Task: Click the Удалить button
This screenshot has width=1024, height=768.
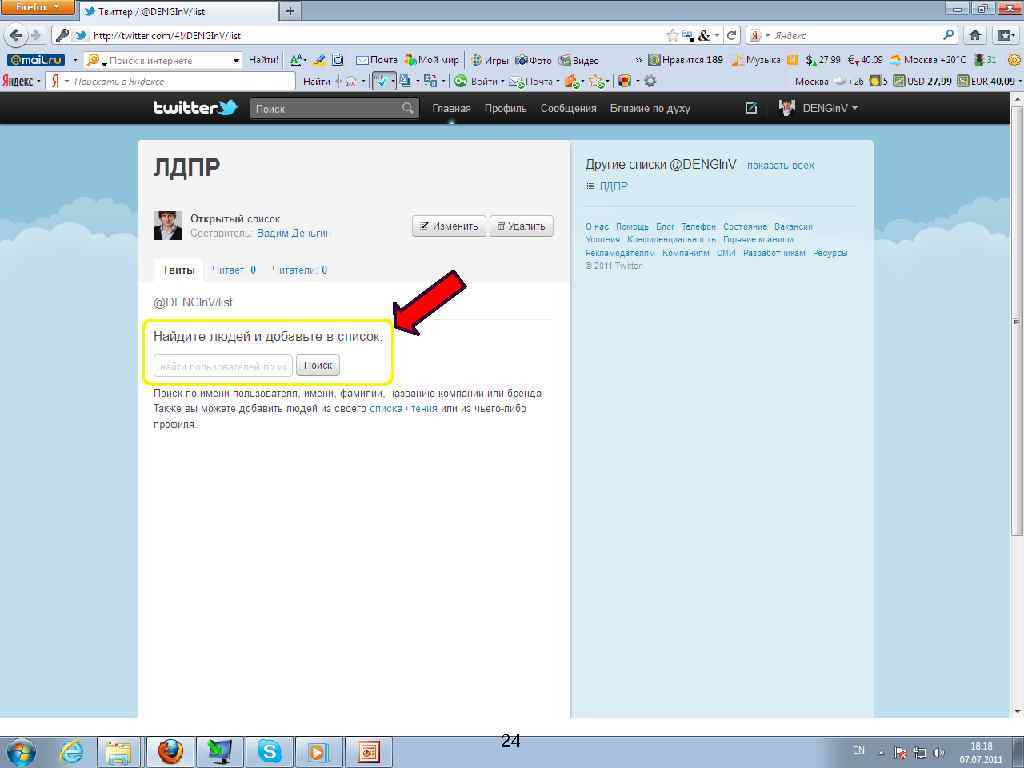Action: tap(521, 226)
